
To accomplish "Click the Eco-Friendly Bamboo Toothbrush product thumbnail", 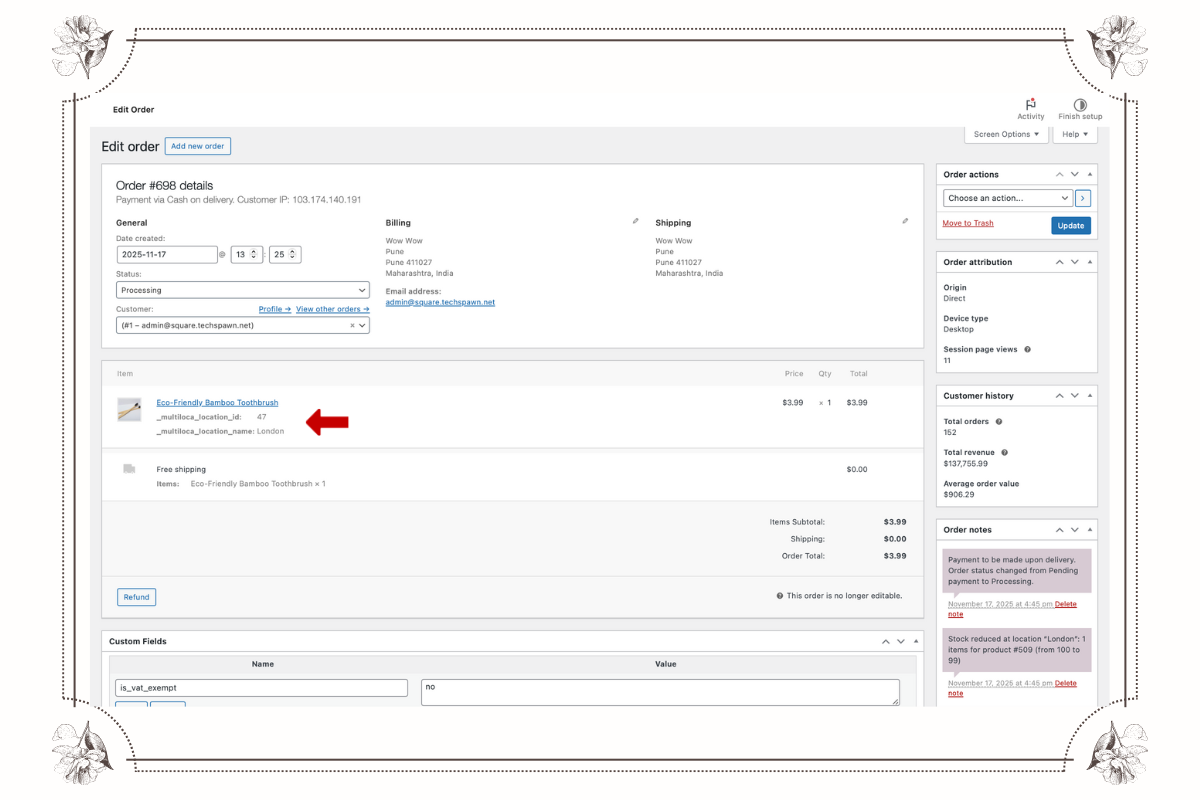I will coord(129,409).
